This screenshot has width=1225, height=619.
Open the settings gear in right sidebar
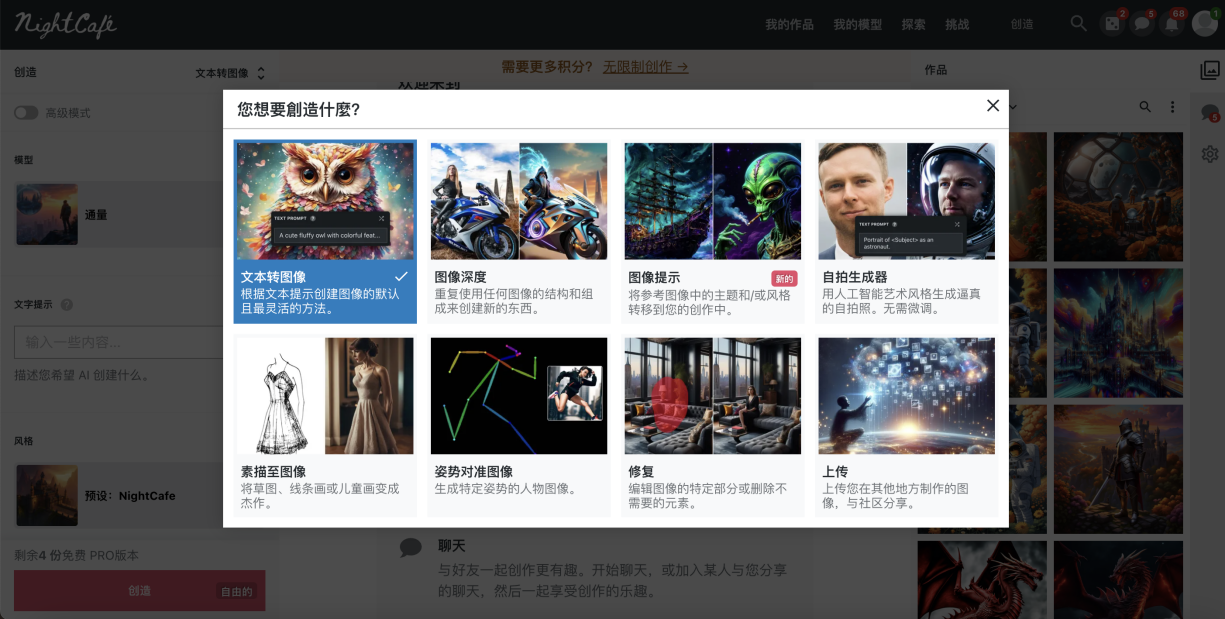[1210, 153]
